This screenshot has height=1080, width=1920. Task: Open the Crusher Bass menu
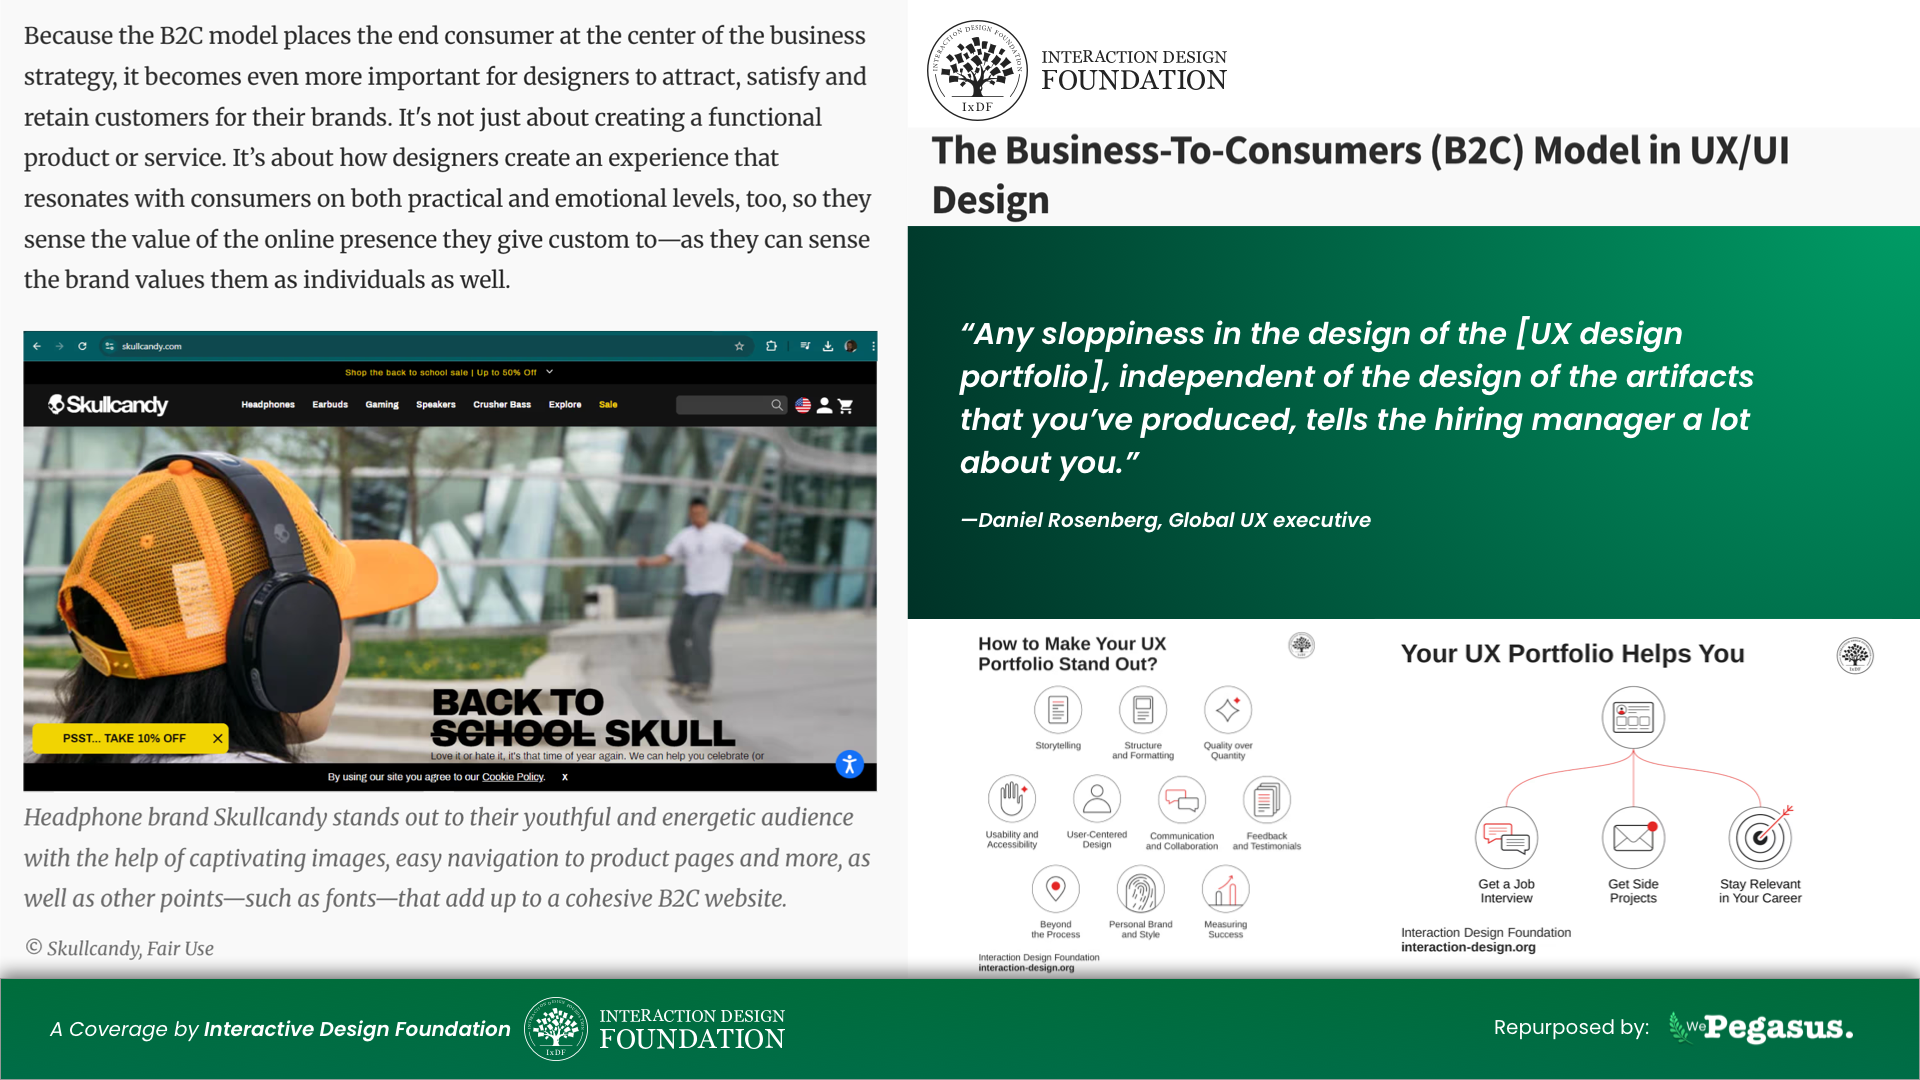point(502,405)
